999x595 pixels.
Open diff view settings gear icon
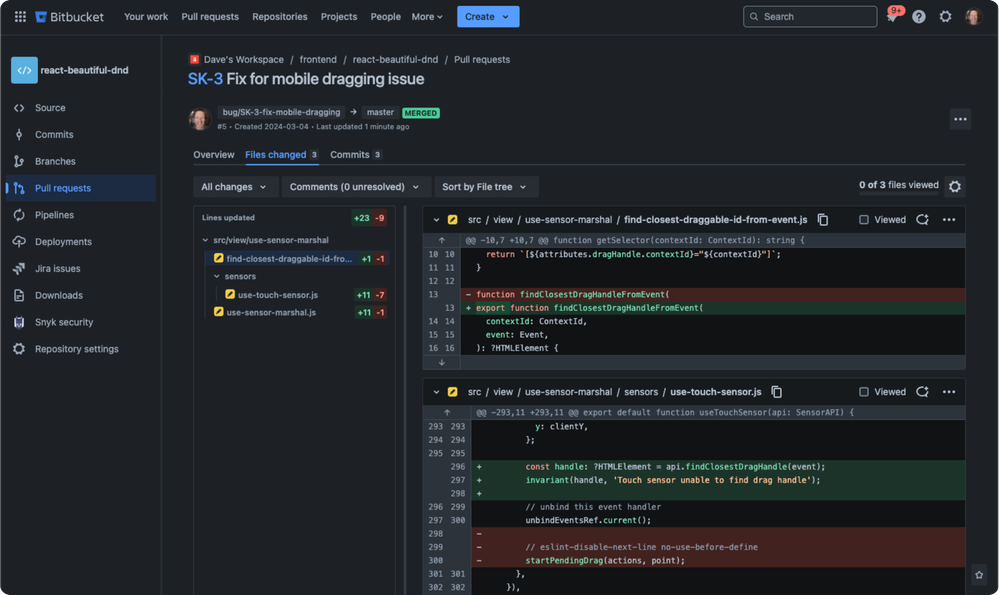click(954, 186)
